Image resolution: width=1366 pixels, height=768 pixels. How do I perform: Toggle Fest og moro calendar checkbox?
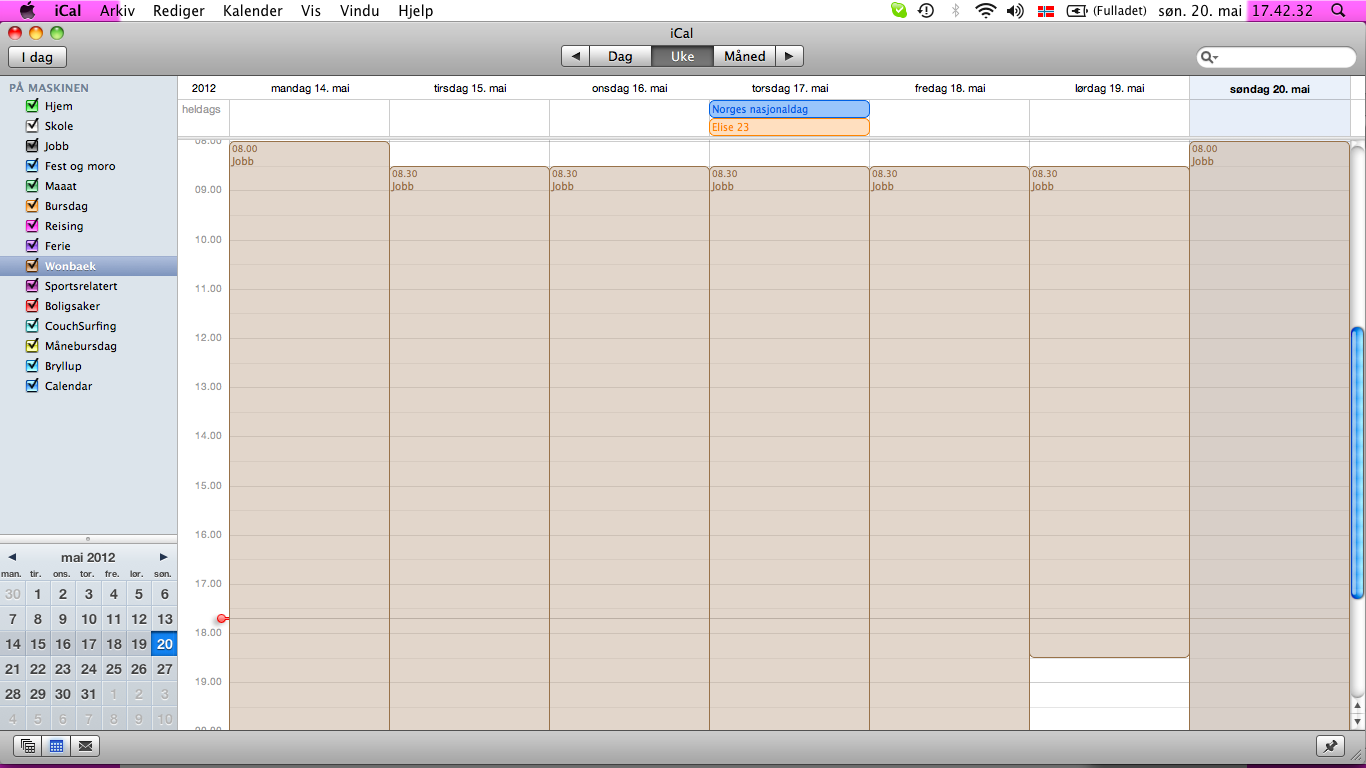pyautogui.click(x=32, y=166)
